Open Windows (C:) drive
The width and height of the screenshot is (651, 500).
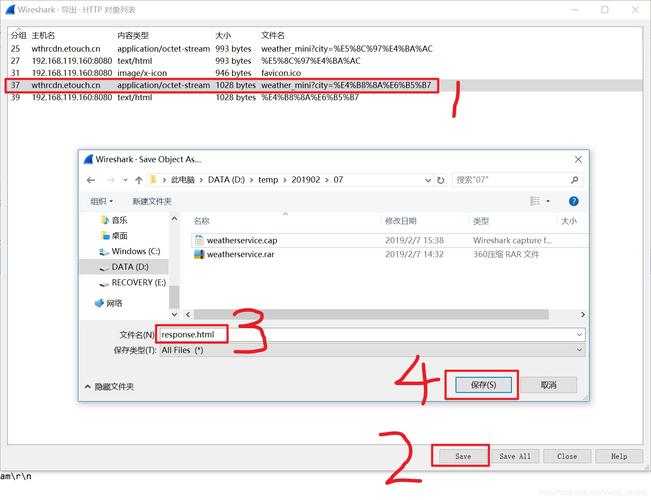[x=130, y=251]
